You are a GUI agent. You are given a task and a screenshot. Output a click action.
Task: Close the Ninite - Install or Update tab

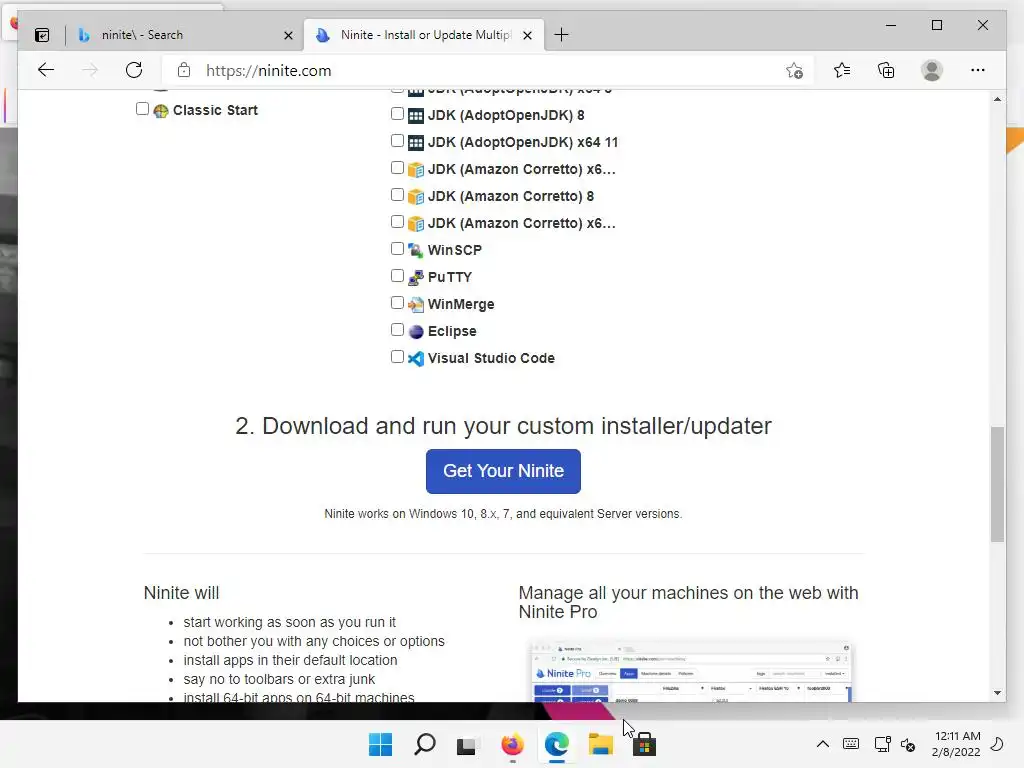(x=528, y=35)
